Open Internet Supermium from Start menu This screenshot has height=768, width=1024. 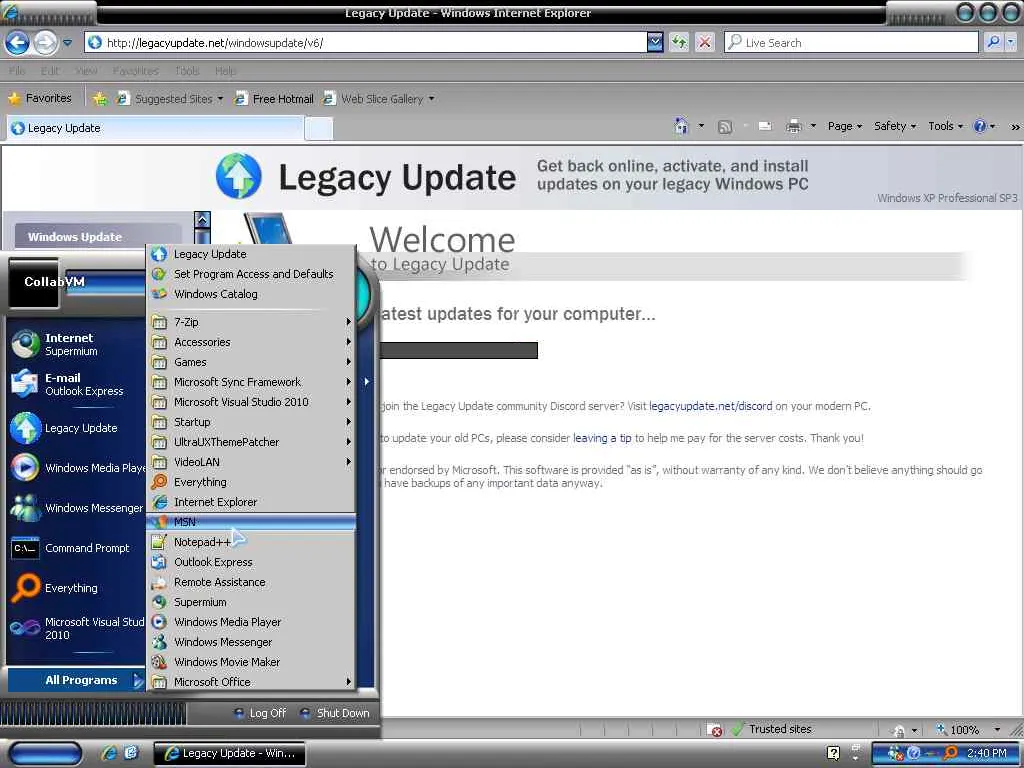point(73,344)
